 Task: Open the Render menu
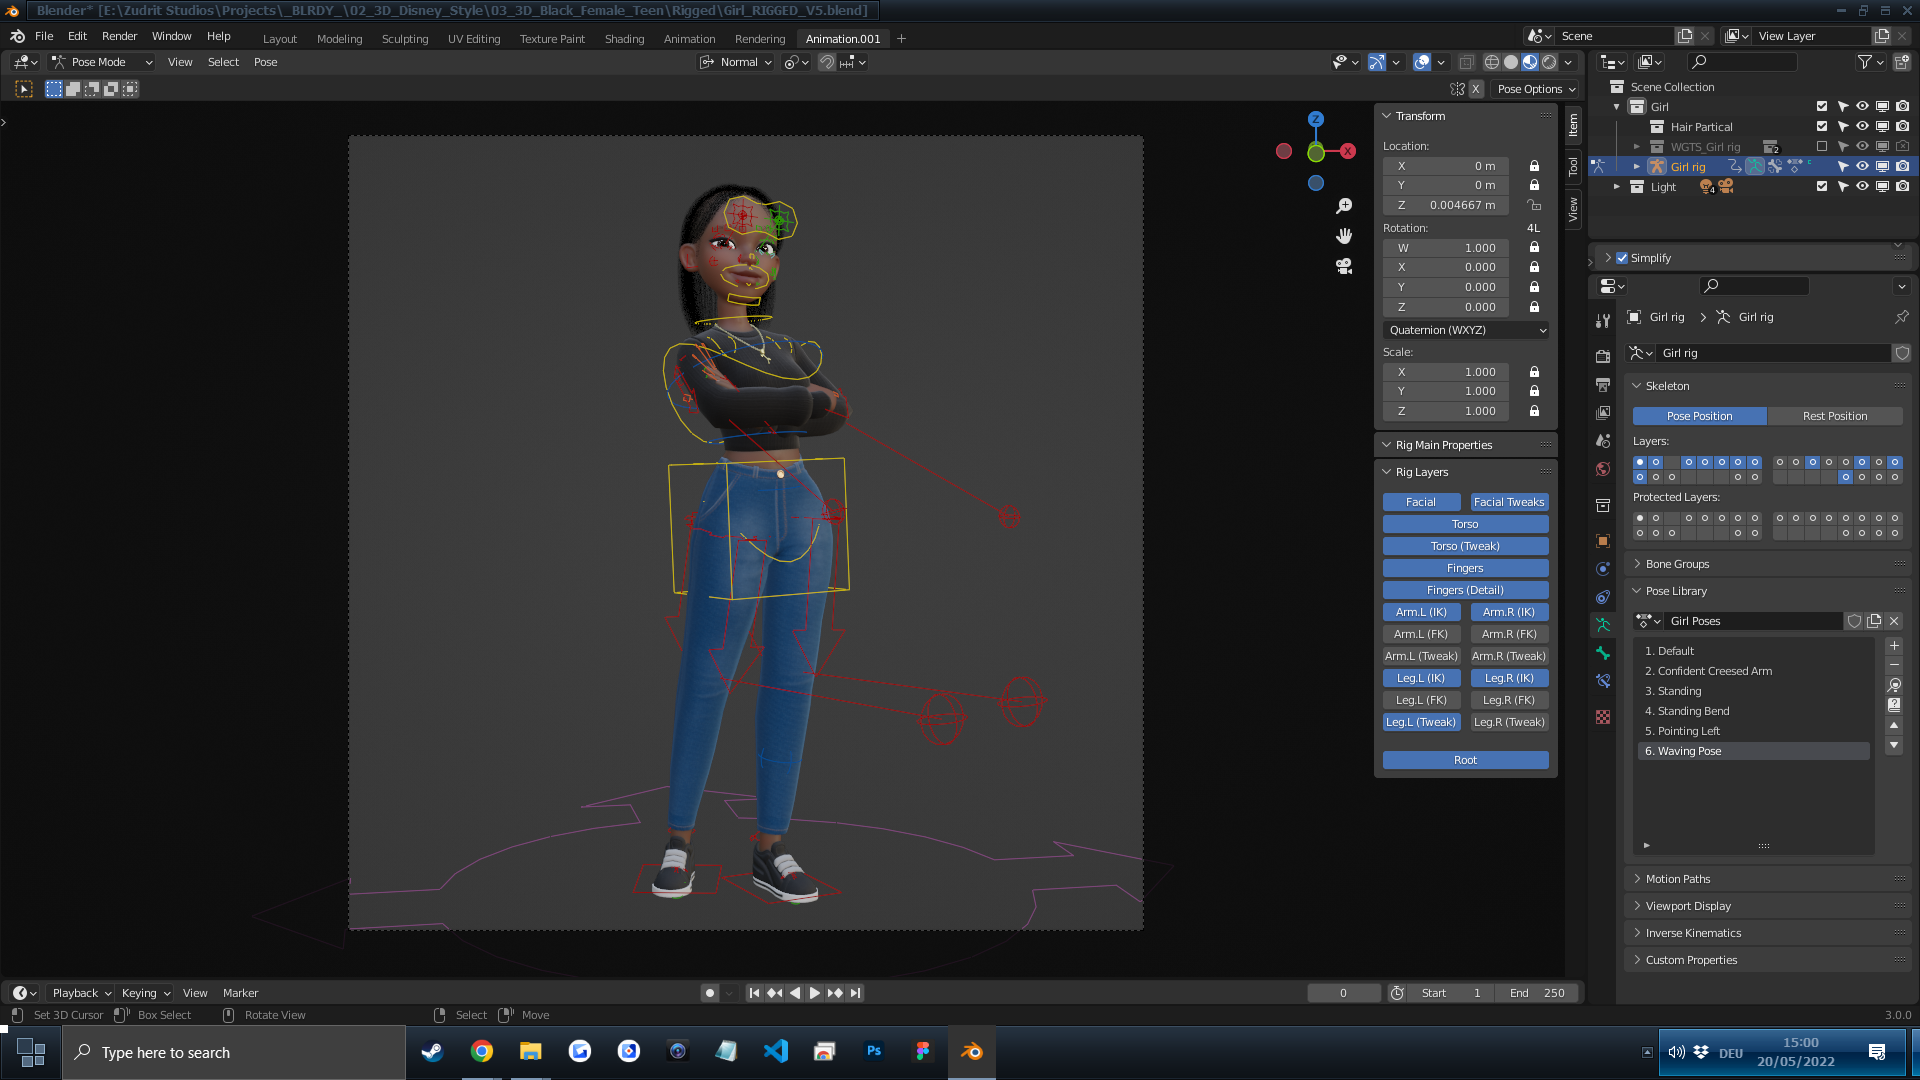tap(119, 36)
